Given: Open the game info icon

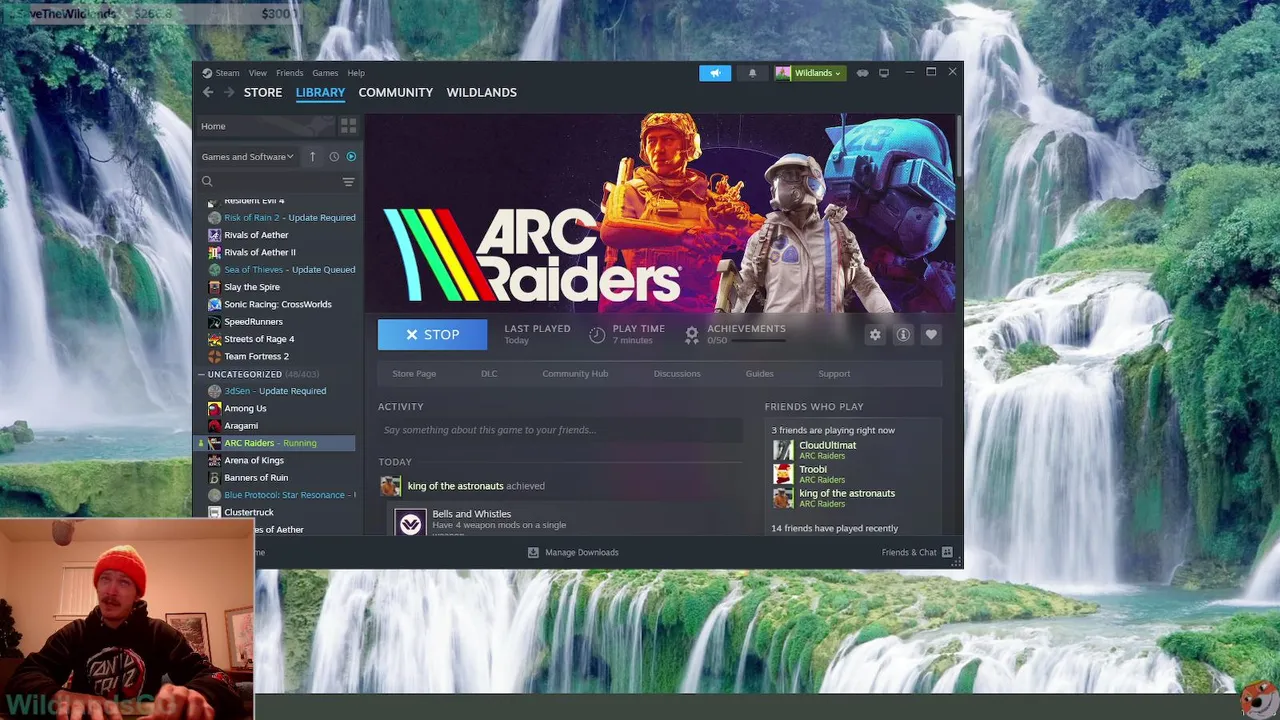Looking at the screenshot, I should (x=903, y=335).
